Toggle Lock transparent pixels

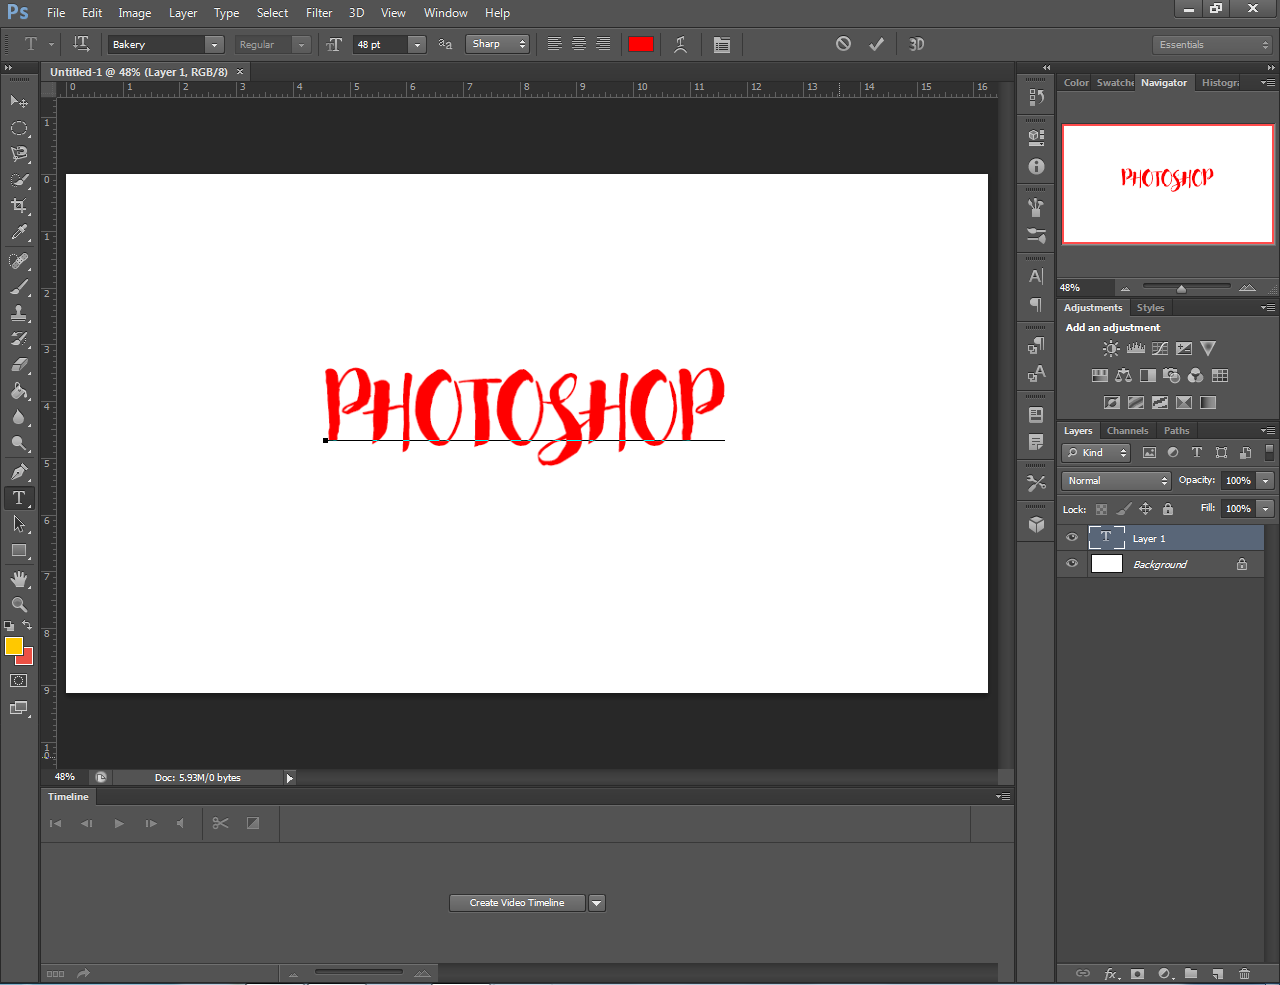[x=1101, y=509]
